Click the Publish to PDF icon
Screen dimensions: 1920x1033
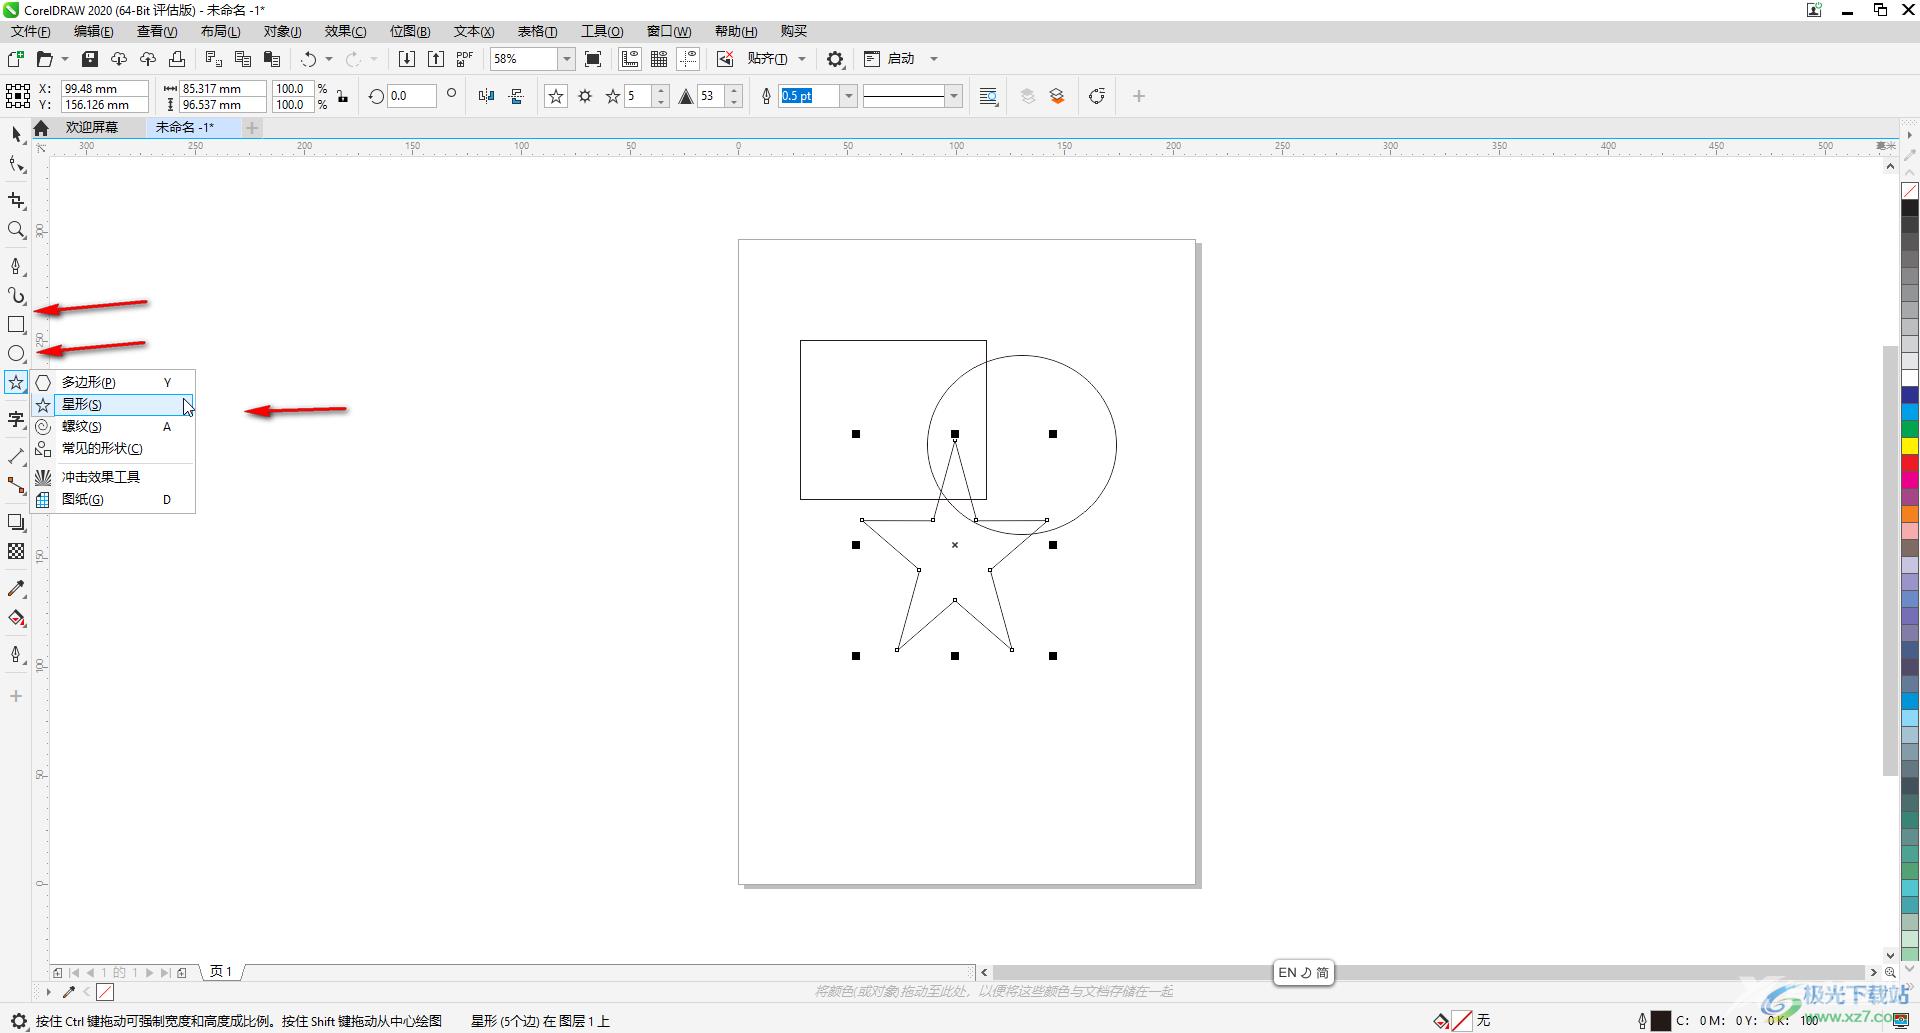click(465, 59)
